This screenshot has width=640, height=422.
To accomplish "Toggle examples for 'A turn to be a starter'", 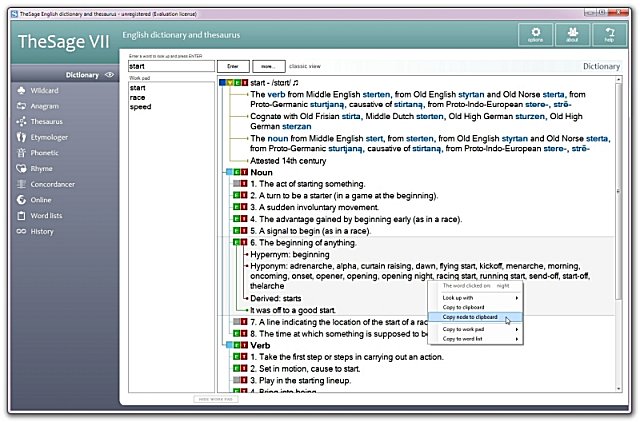I will pos(237,195).
